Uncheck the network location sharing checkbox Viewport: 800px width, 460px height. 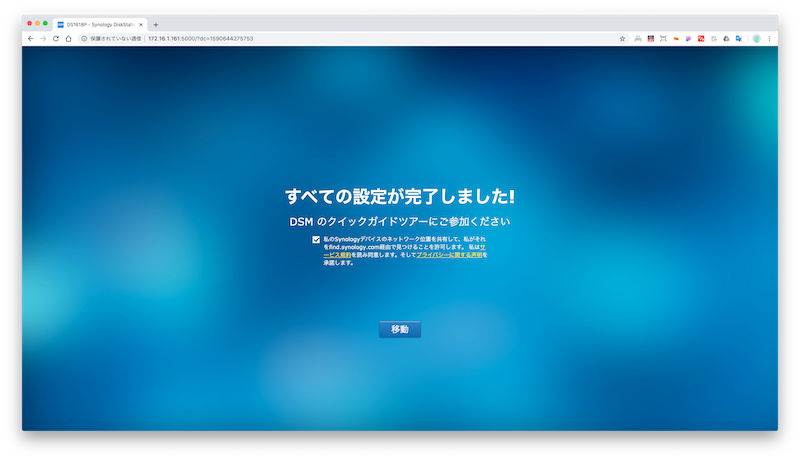click(316, 240)
